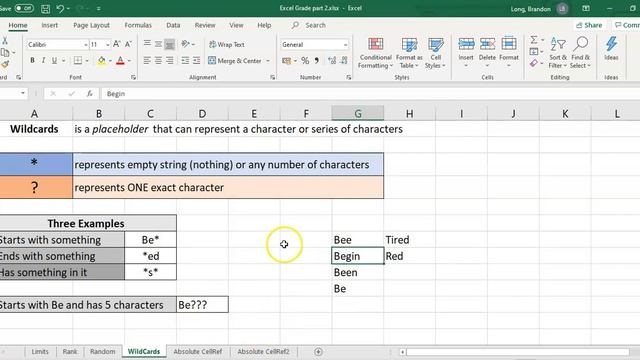Click the Undo arrow icon
Viewport: 640px width, 360px height.
tap(60, 9)
